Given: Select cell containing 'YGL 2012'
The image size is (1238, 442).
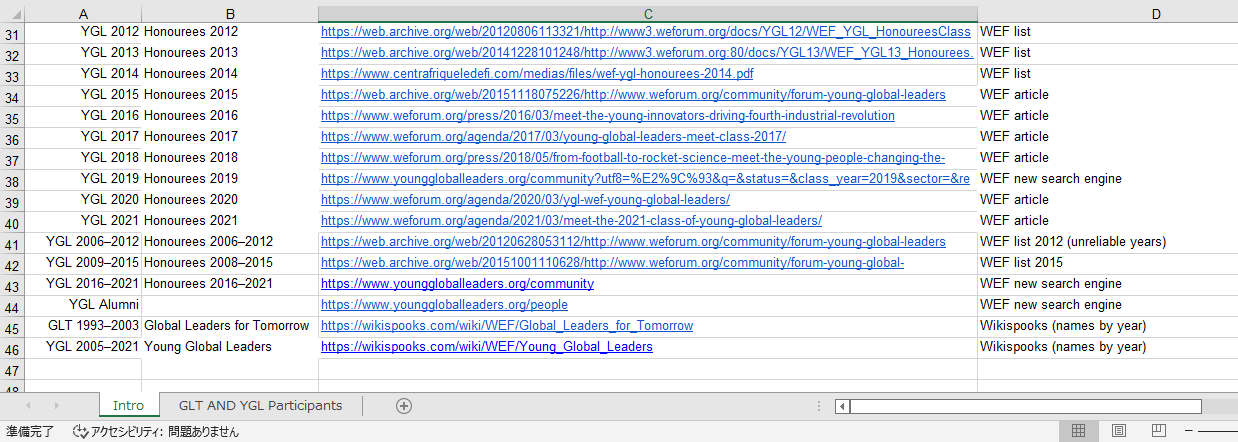Looking at the screenshot, I should (x=82, y=32).
